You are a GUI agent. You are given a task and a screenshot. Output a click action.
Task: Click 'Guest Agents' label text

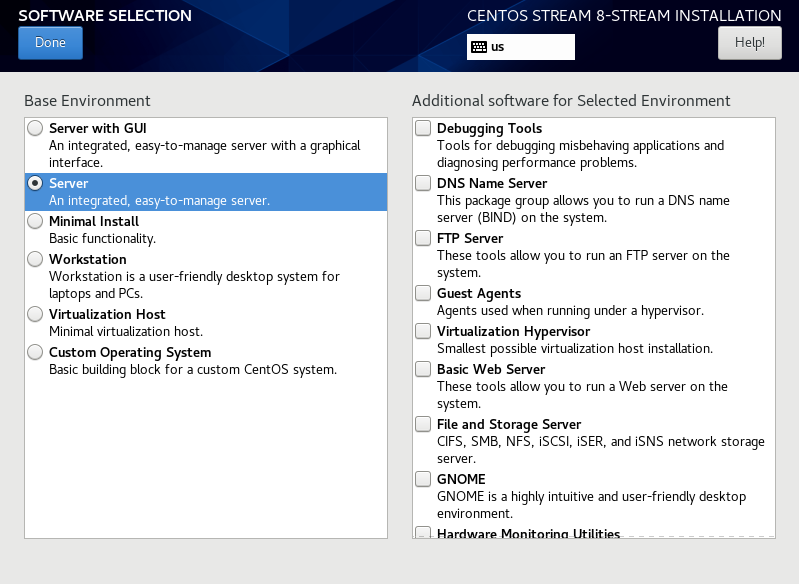(x=479, y=294)
